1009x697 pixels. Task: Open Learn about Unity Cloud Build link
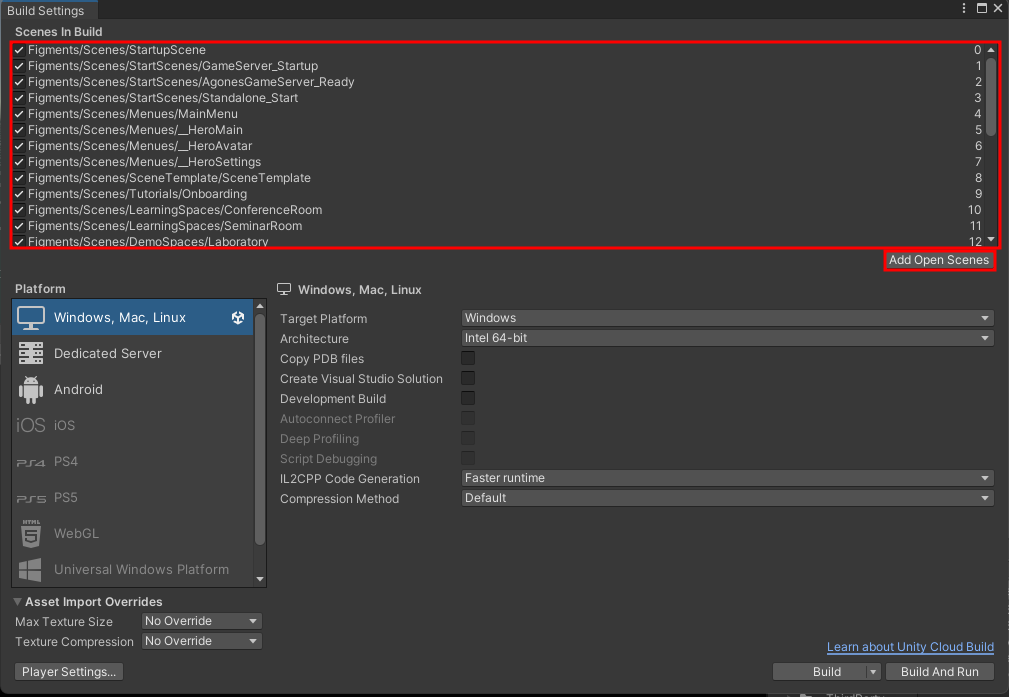(910, 647)
